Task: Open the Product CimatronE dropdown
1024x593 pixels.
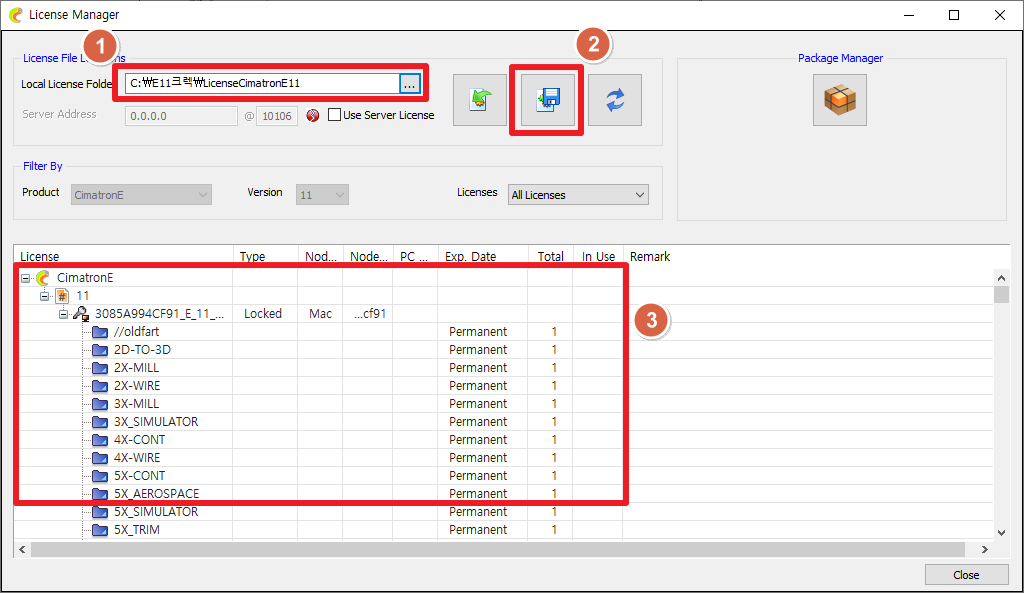Action: [x=141, y=195]
